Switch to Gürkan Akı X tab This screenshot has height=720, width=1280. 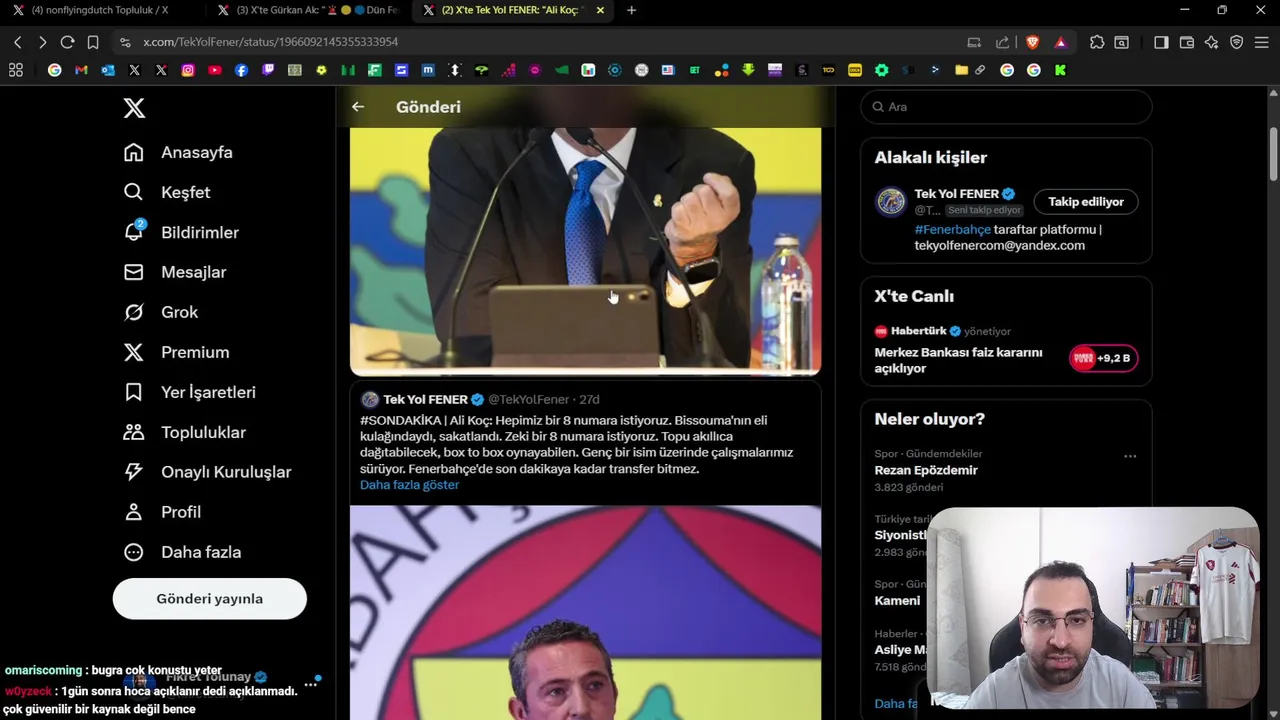pyautogui.click(x=308, y=10)
